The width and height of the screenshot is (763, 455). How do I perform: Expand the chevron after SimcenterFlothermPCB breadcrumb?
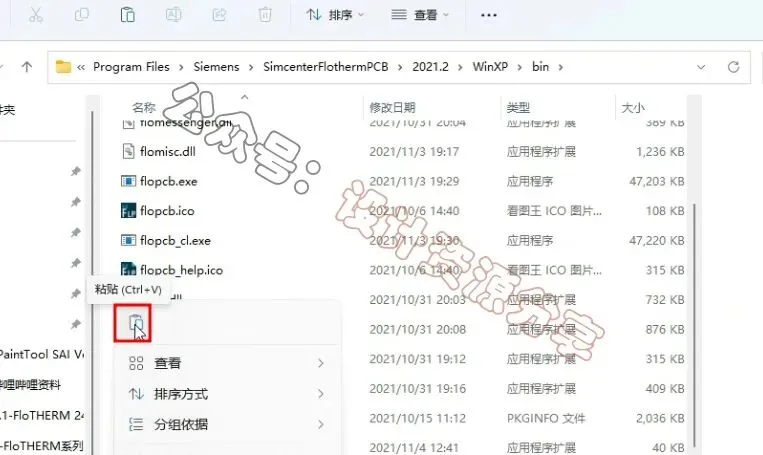point(400,67)
